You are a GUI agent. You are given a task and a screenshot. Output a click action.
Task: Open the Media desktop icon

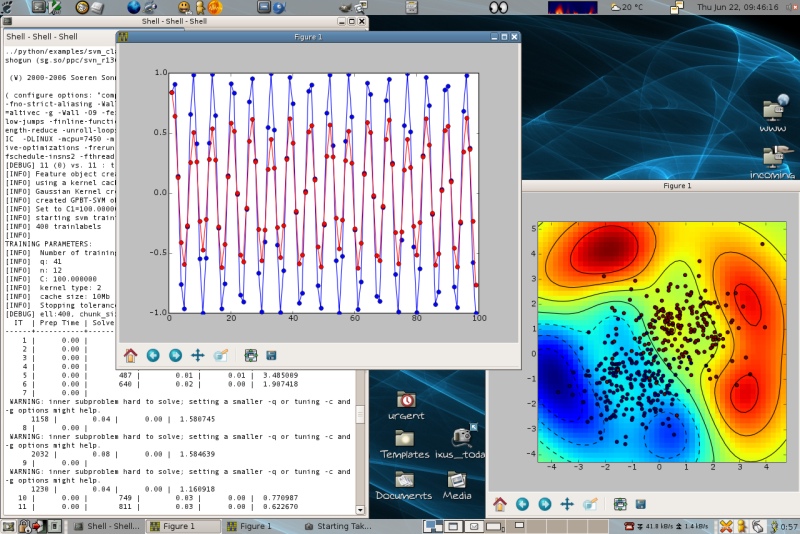click(x=458, y=482)
